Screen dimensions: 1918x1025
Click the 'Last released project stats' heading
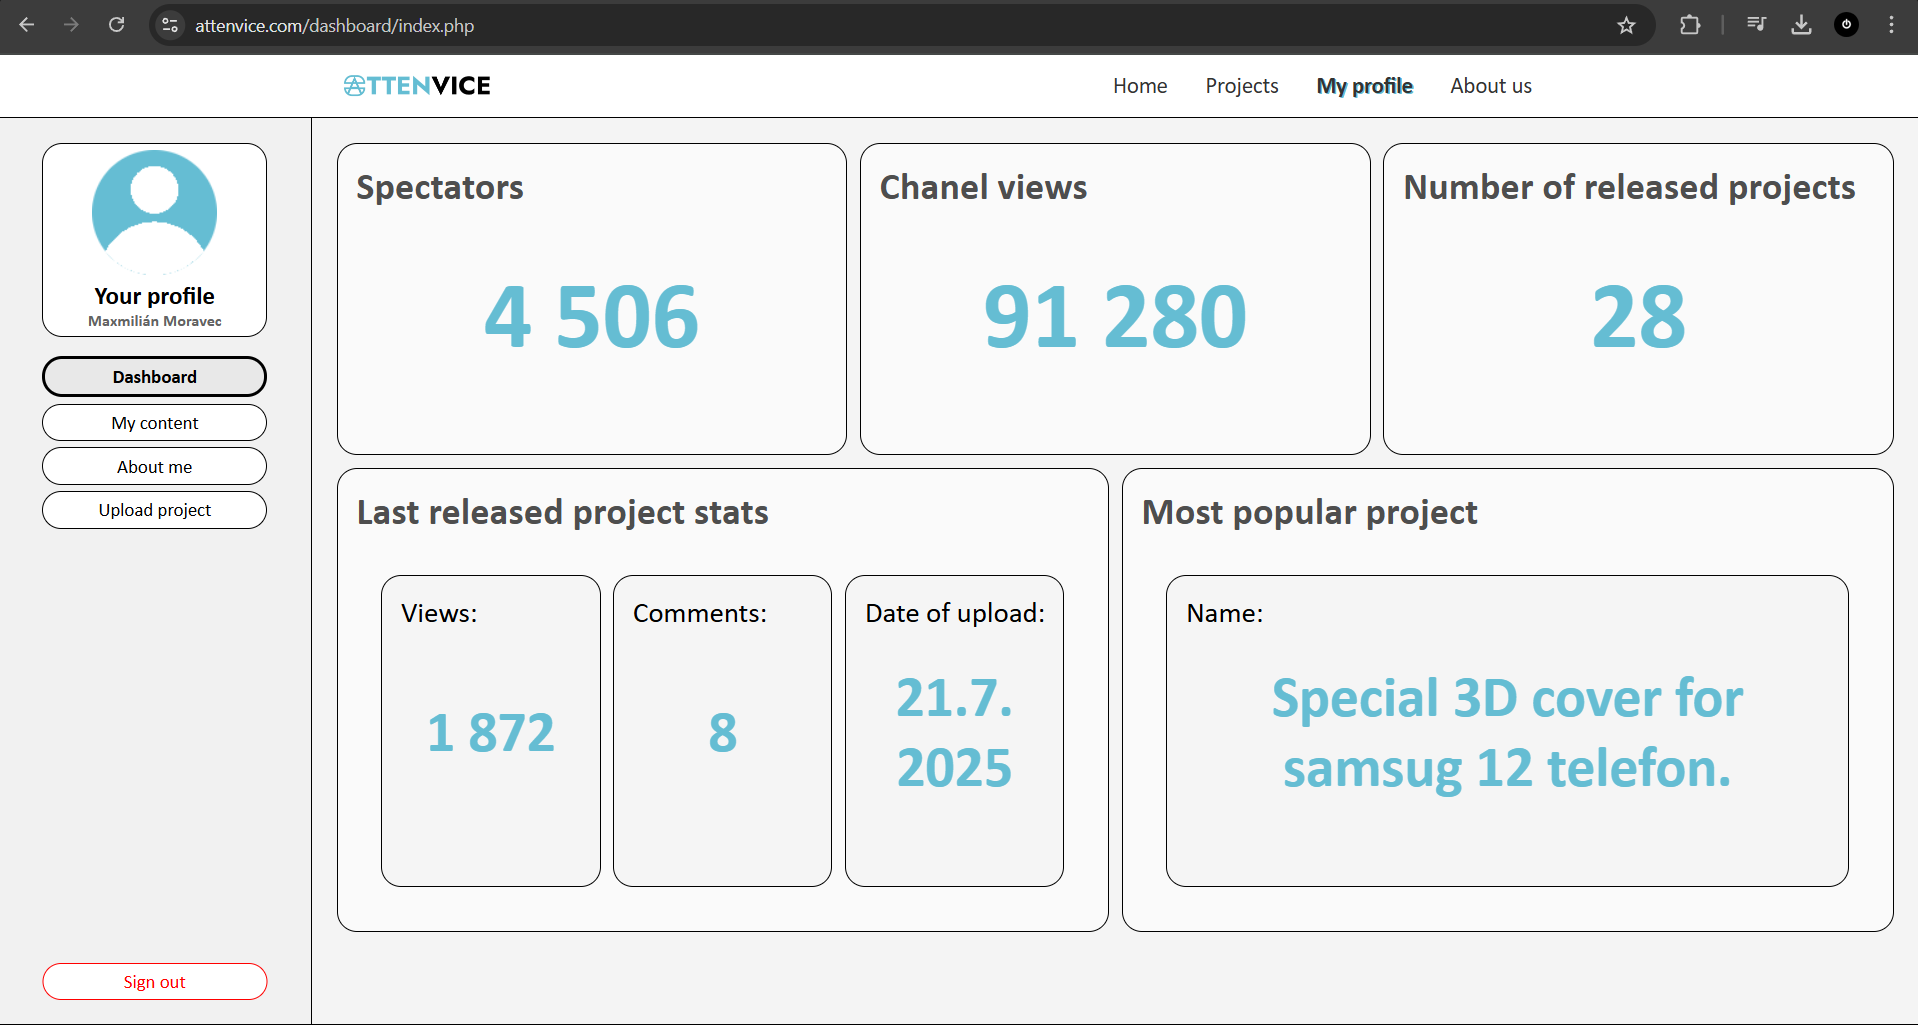click(562, 513)
